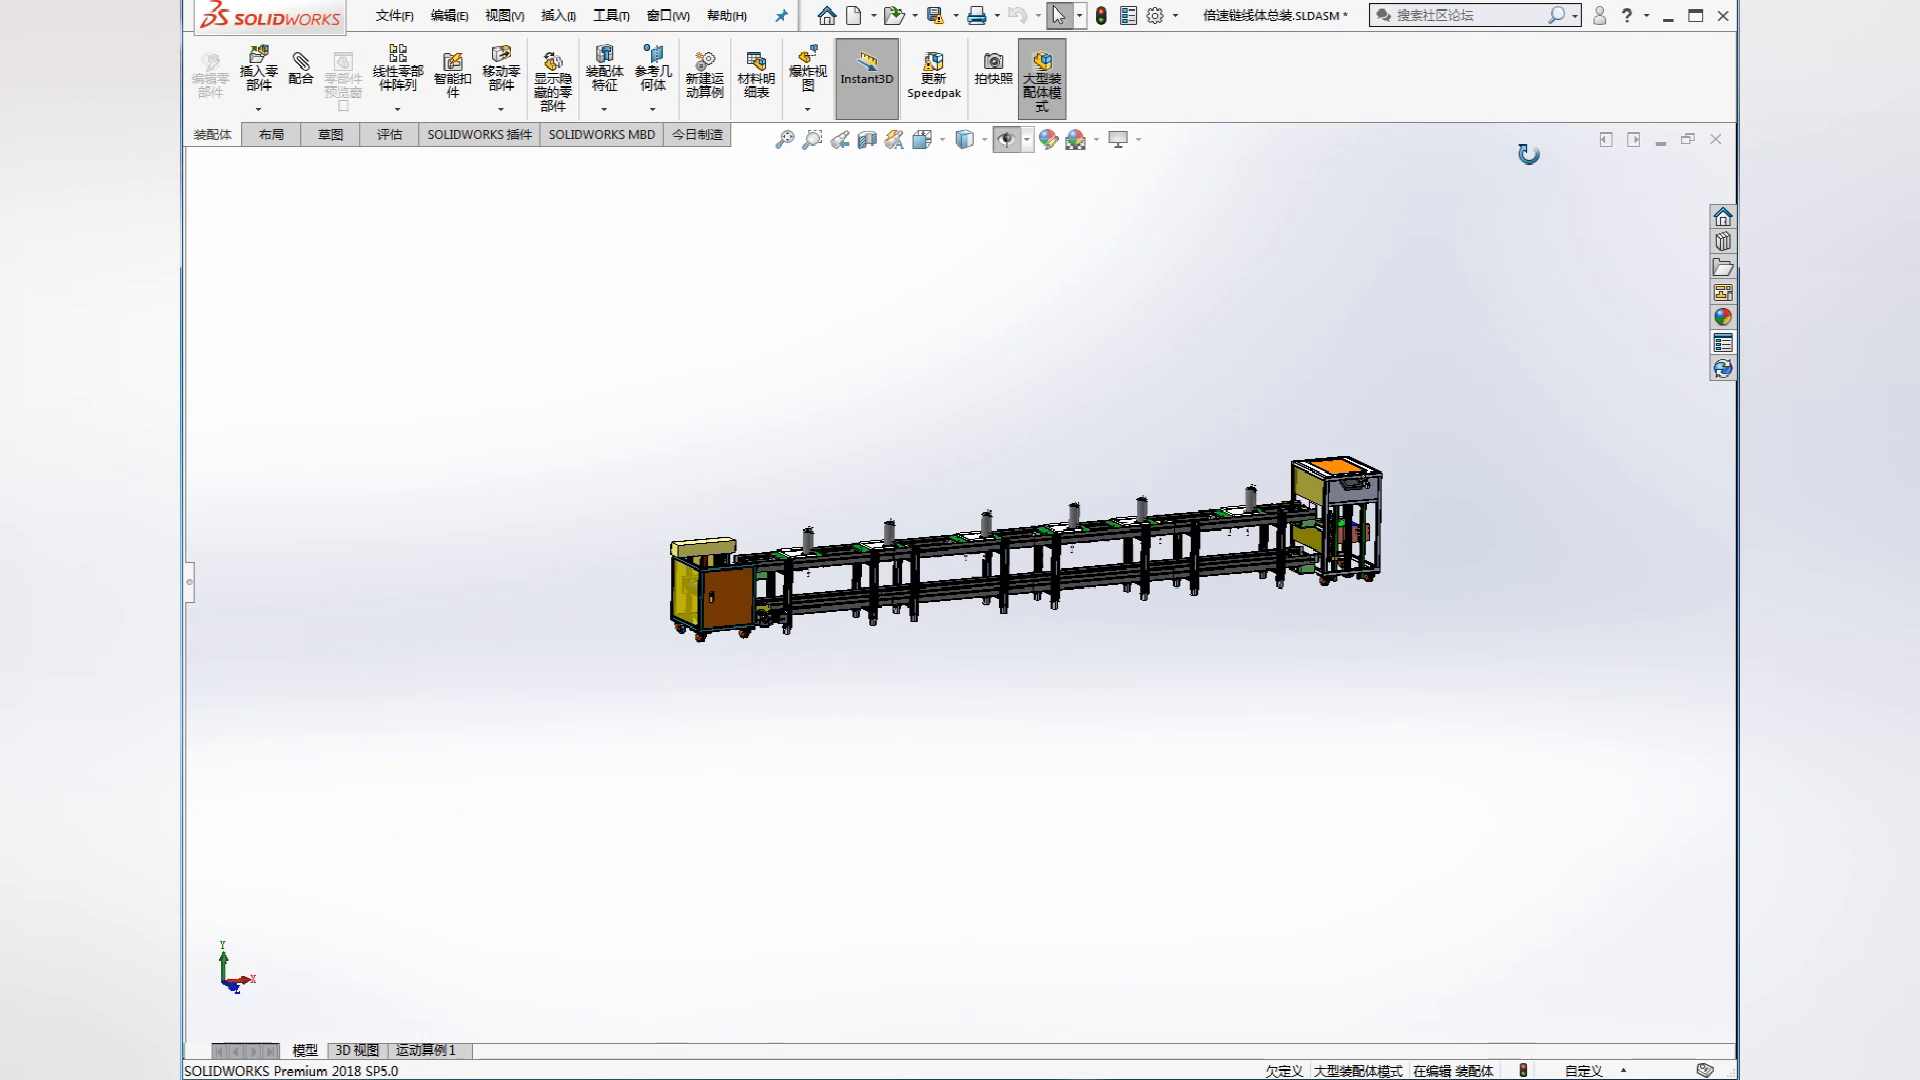
Task: Open the Tools (工具) menu
Action: 610,15
